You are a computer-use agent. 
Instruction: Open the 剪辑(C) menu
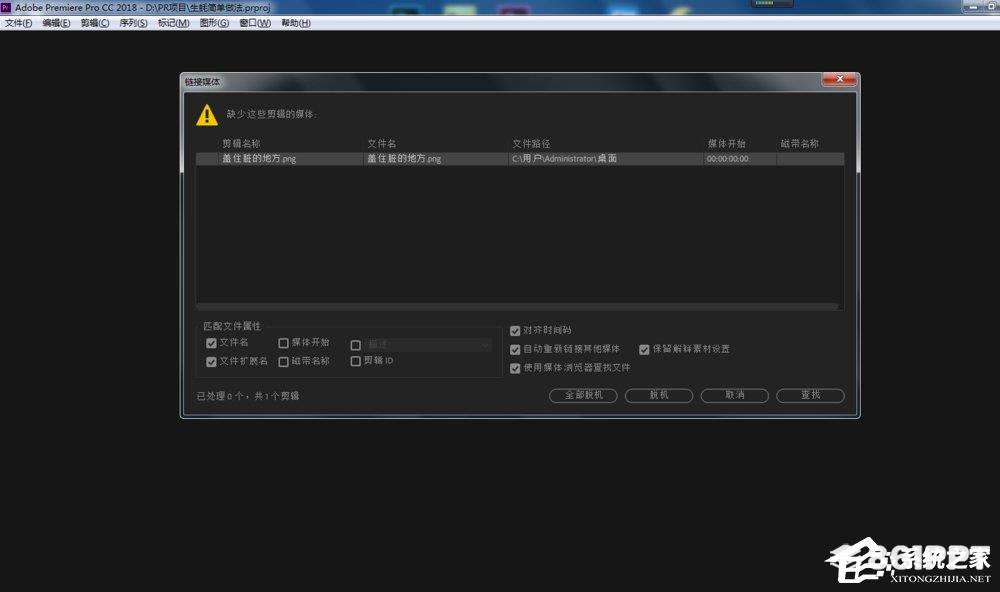pyautogui.click(x=94, y=23)
